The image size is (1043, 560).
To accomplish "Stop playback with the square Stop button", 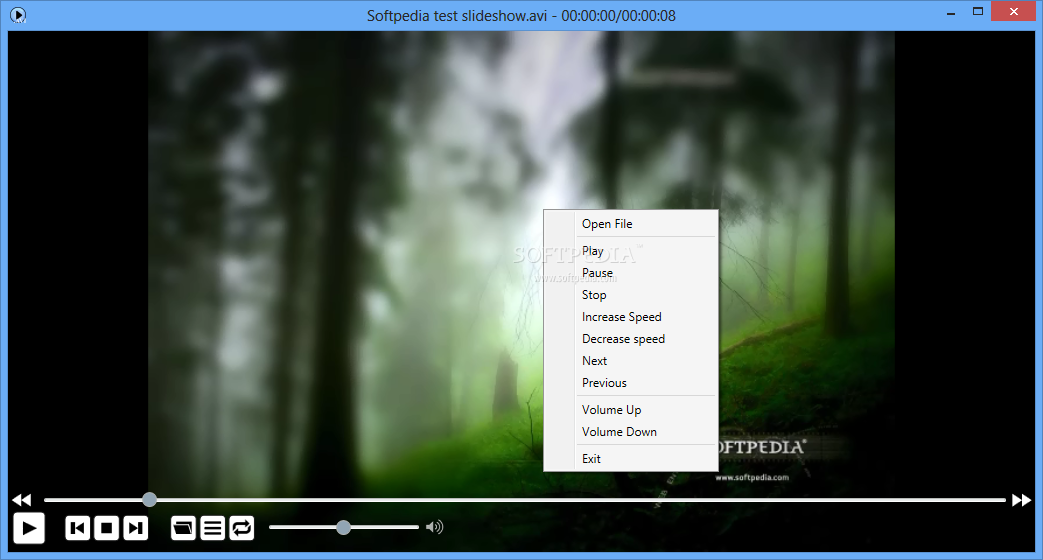I will pos(106,528).
